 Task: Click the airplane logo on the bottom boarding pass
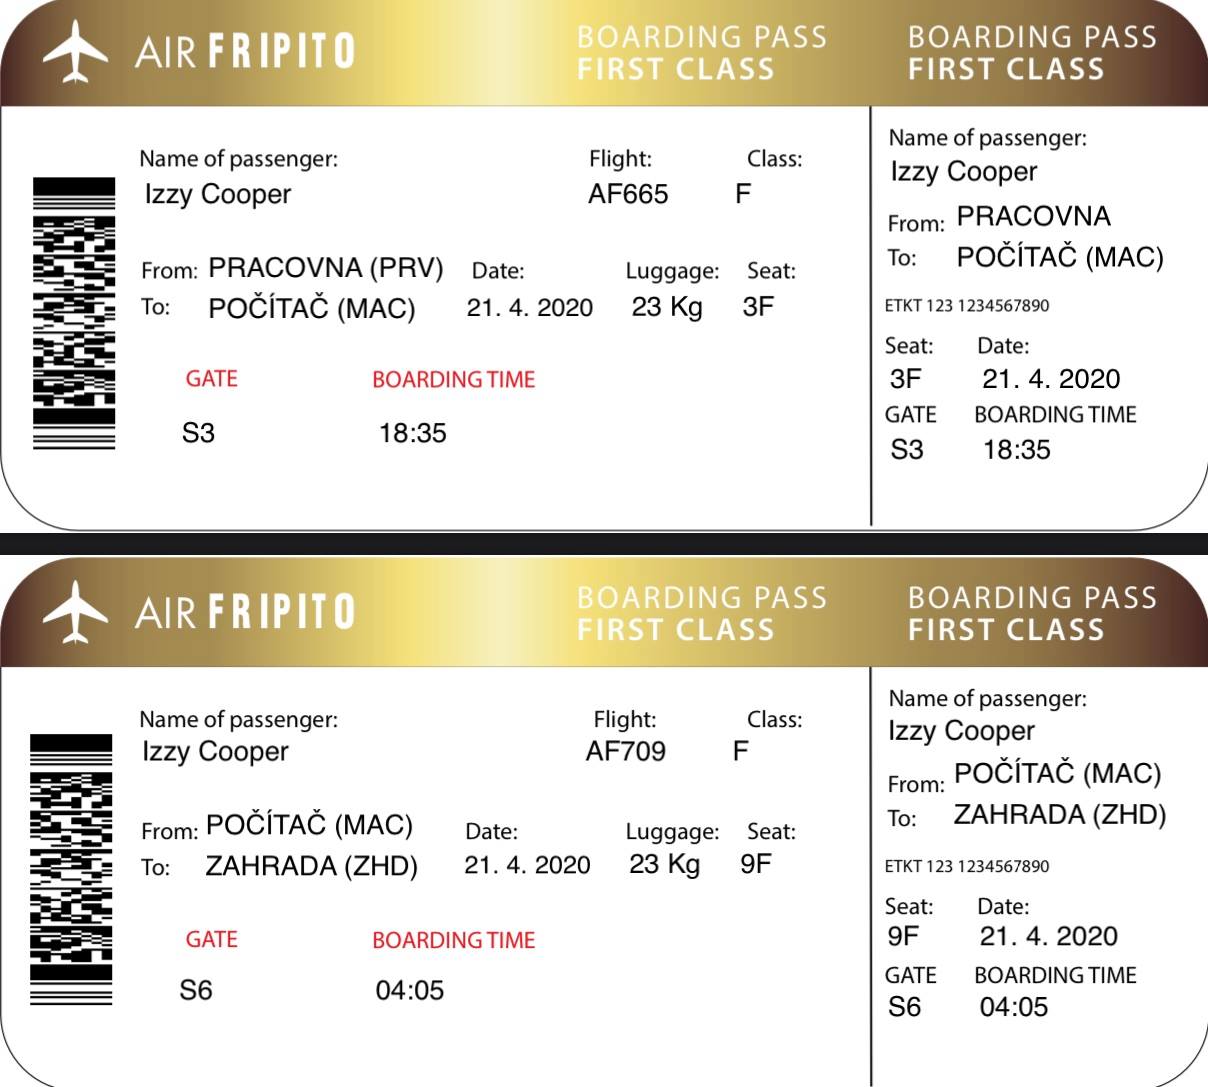pos(75,611)
